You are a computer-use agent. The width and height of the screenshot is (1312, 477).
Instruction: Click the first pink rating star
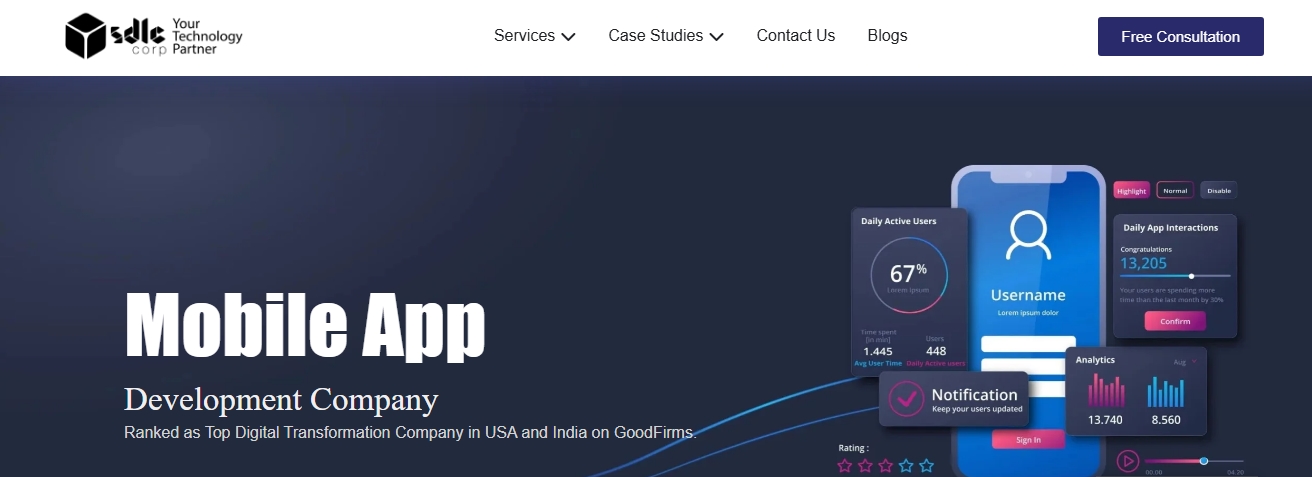(845, 466)
